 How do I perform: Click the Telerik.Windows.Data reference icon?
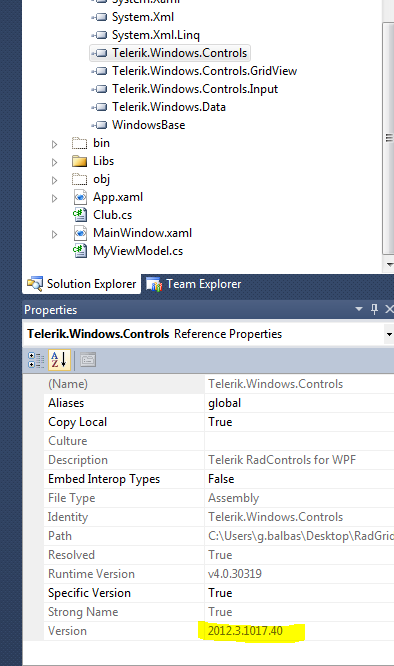point(100,107)
